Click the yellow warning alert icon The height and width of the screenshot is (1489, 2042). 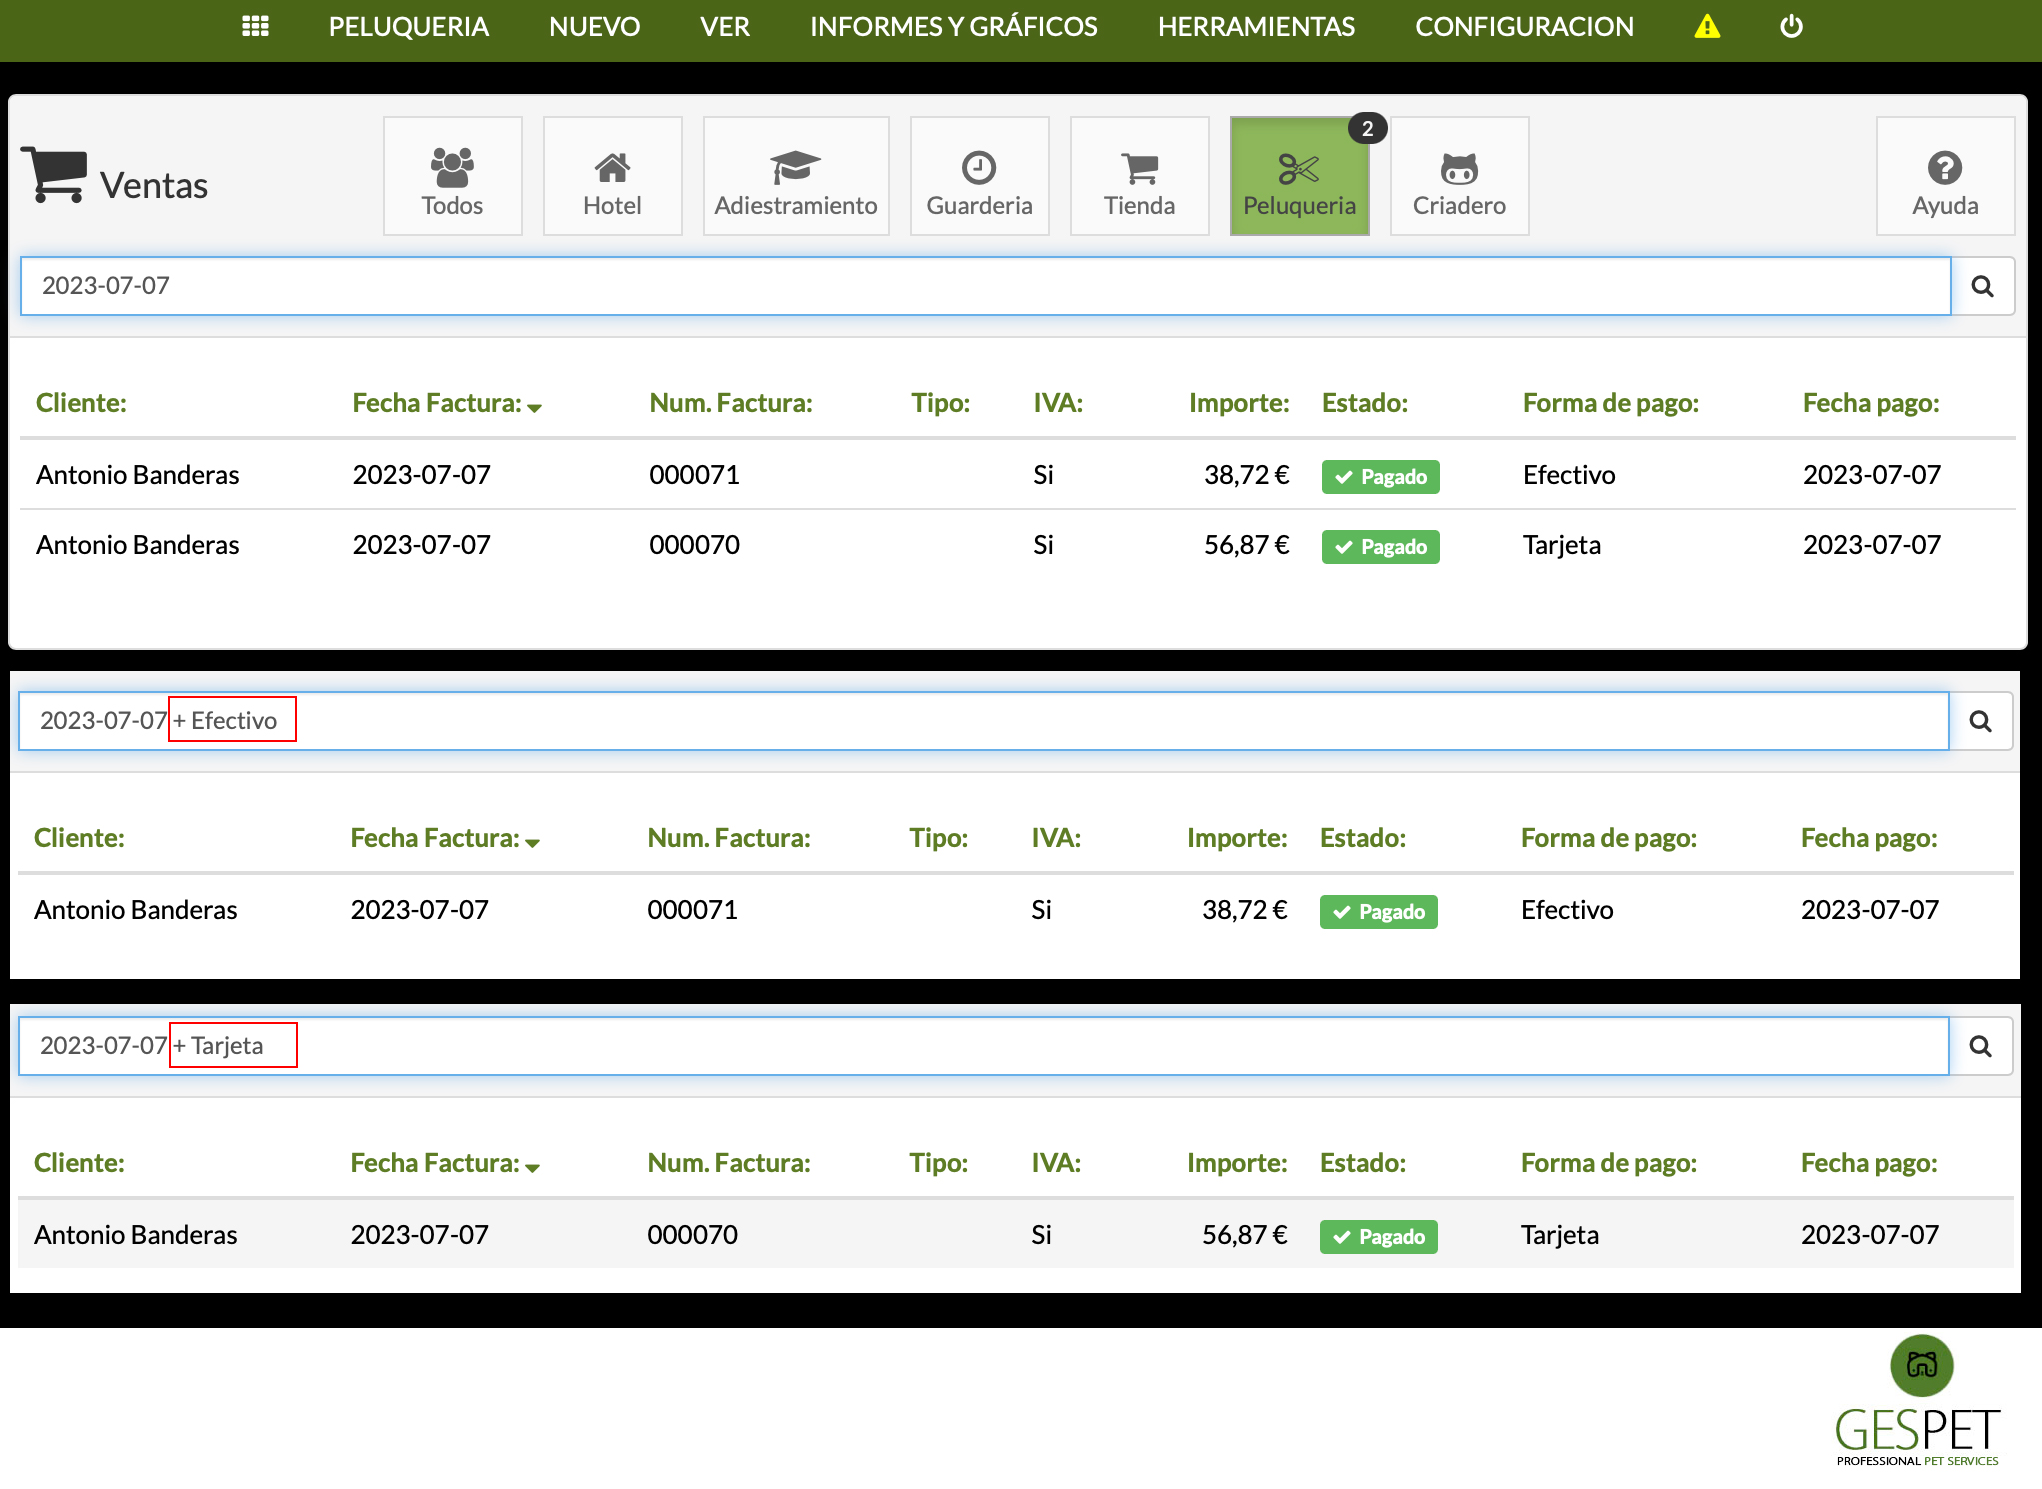[1707, 26]
